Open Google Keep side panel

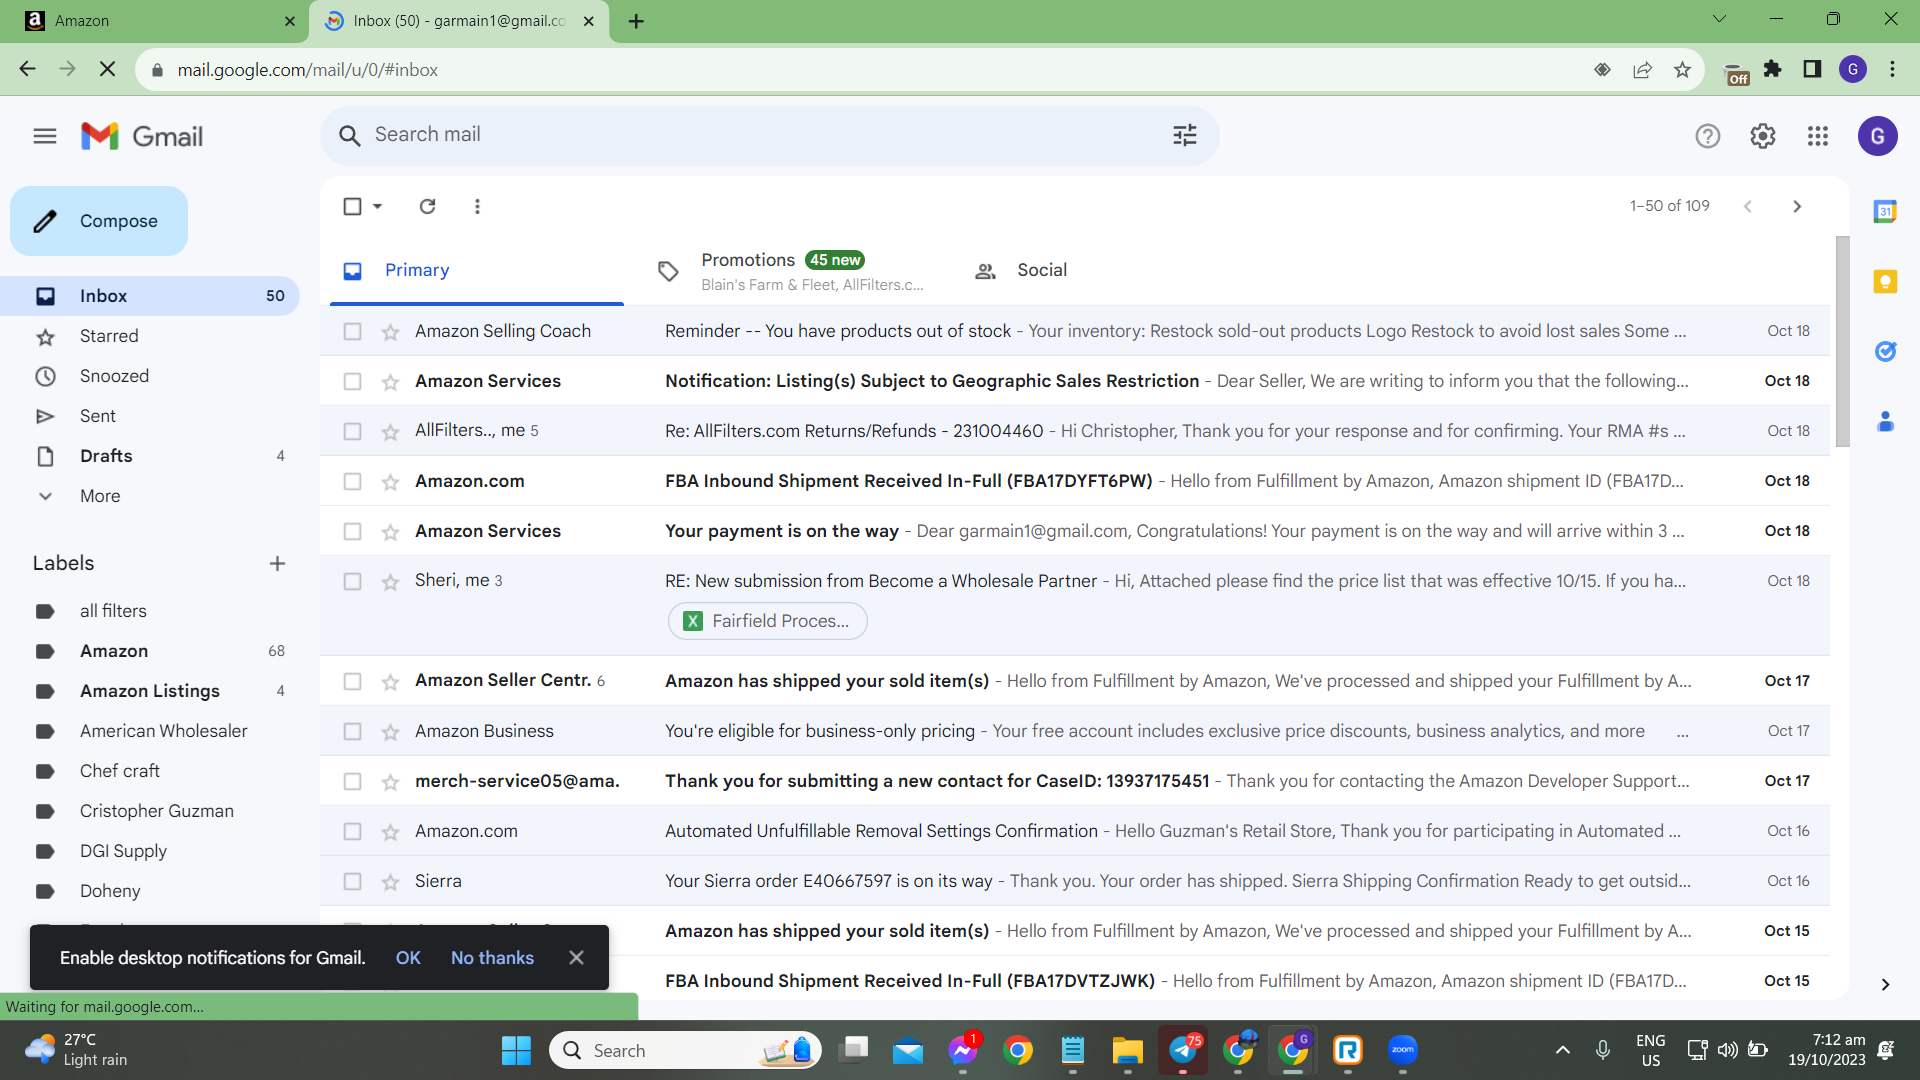point(1885,281)
